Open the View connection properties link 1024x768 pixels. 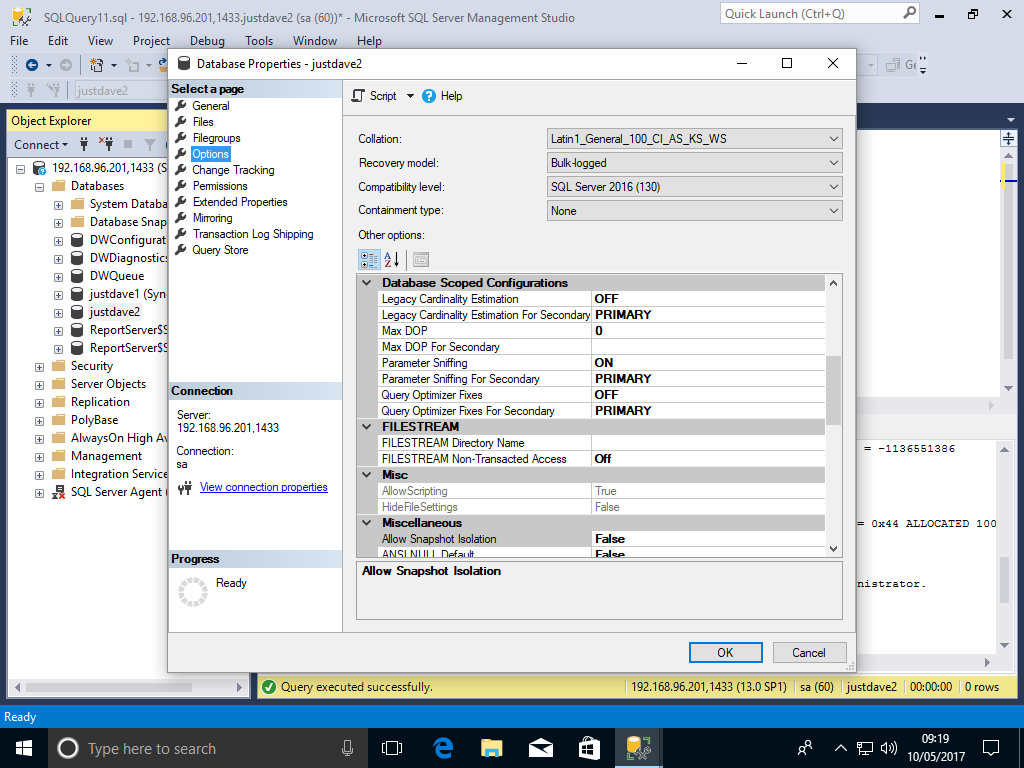click(x=263, y=487)
